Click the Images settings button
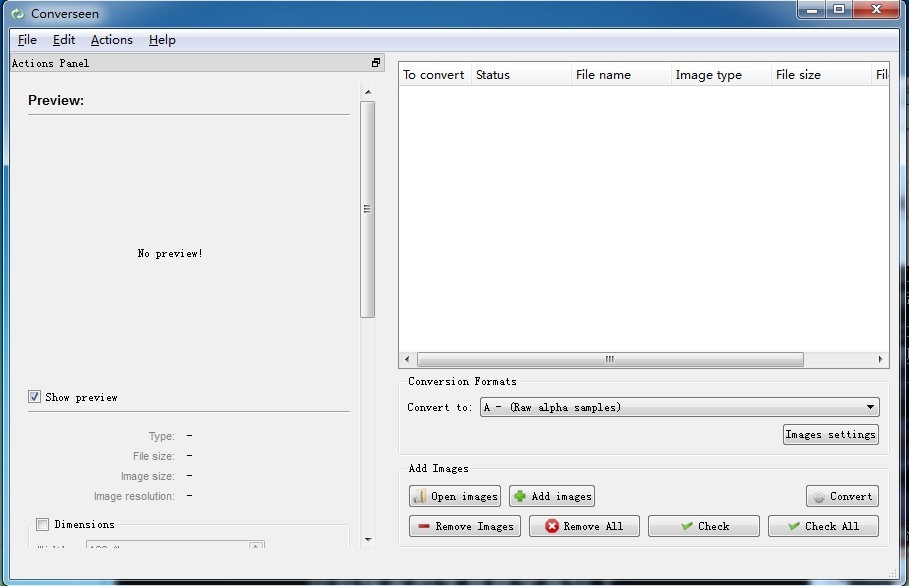 [830, 434]
